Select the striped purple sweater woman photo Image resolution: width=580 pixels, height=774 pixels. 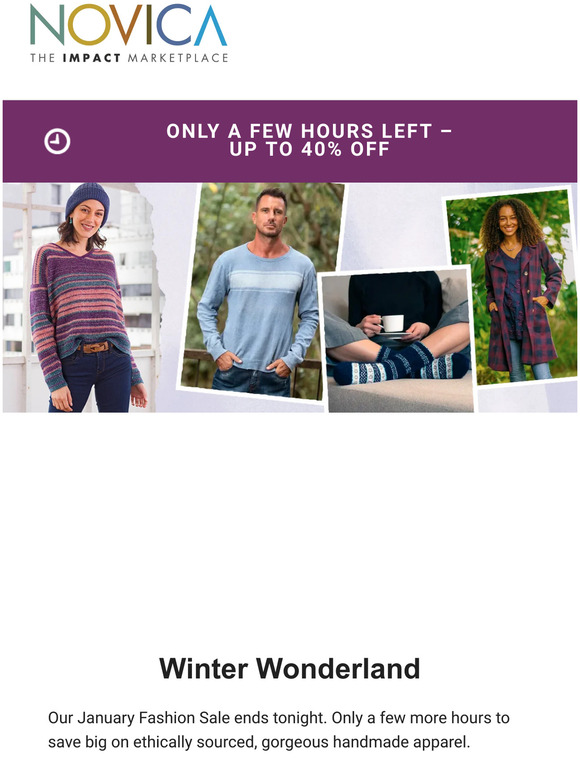[x=82, y=298]
